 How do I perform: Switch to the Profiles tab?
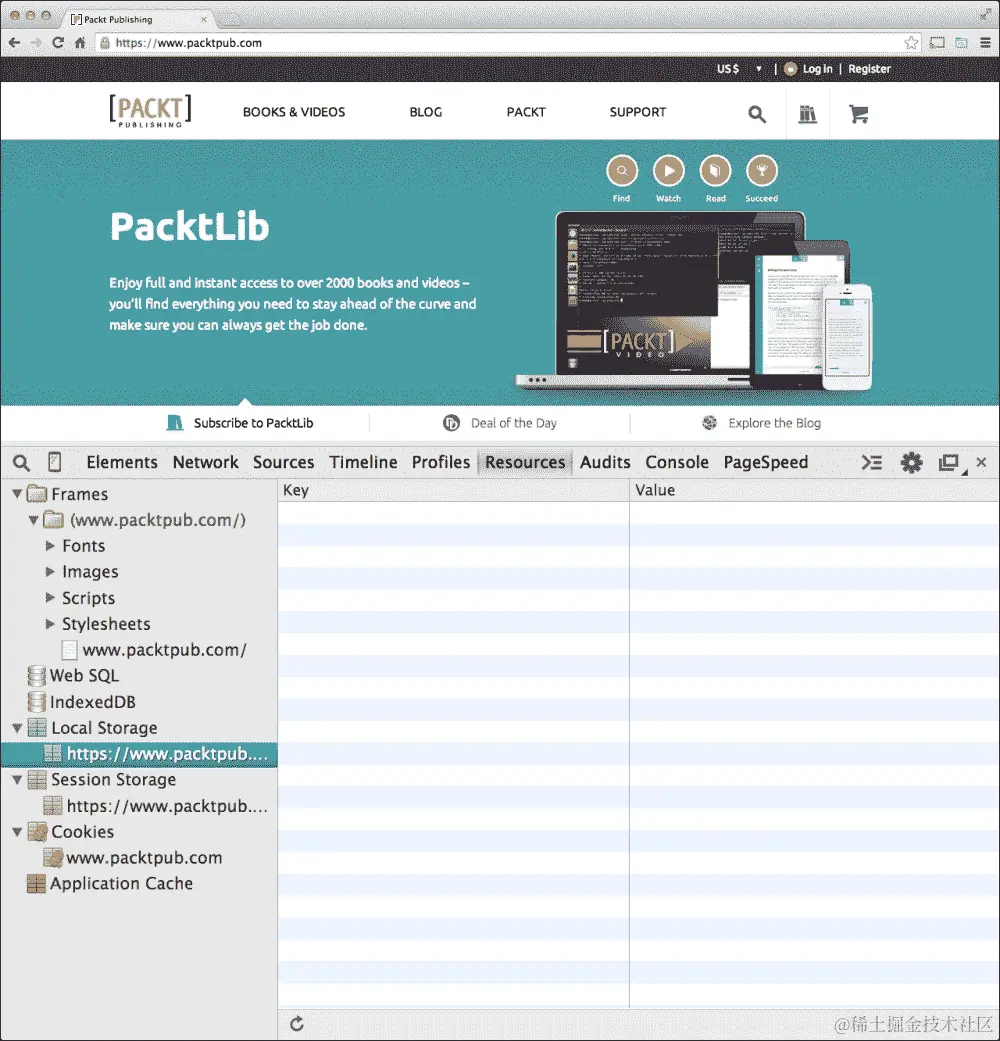(441, 462)
